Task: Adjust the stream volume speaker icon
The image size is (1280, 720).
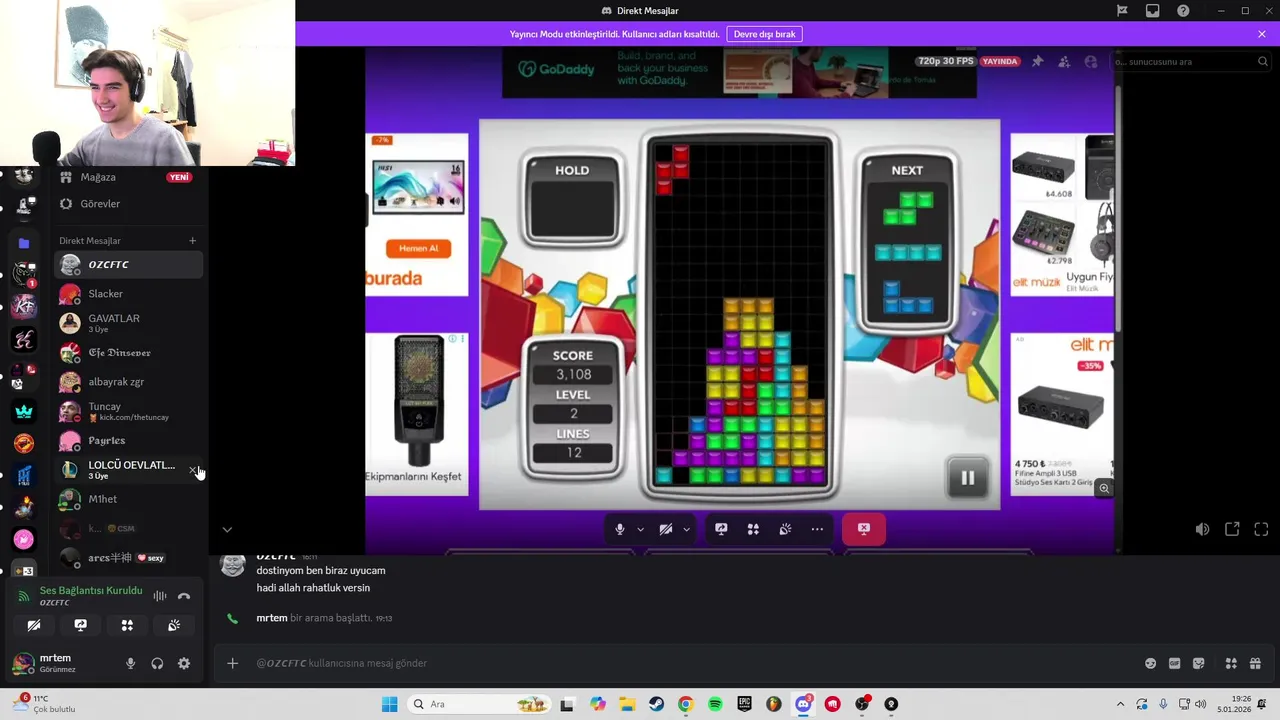Action: click(x=1202, y=529)
